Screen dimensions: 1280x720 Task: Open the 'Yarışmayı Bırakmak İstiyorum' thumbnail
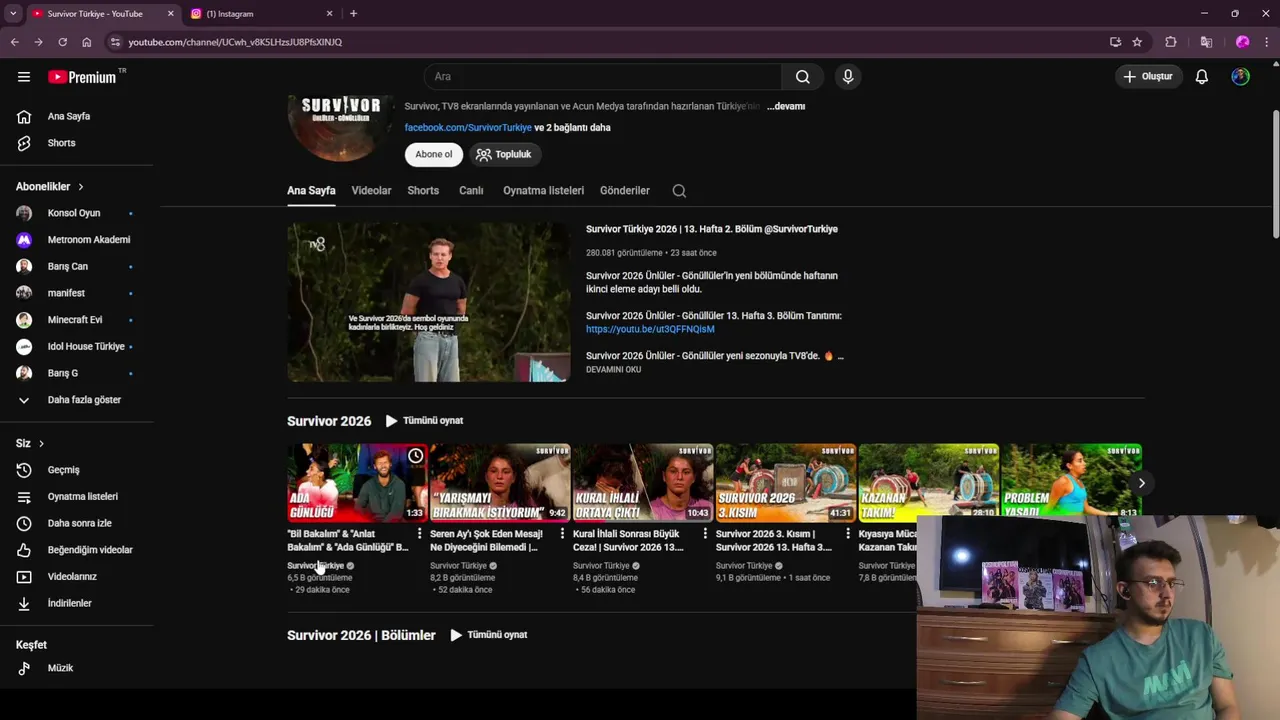coord(500,483)
